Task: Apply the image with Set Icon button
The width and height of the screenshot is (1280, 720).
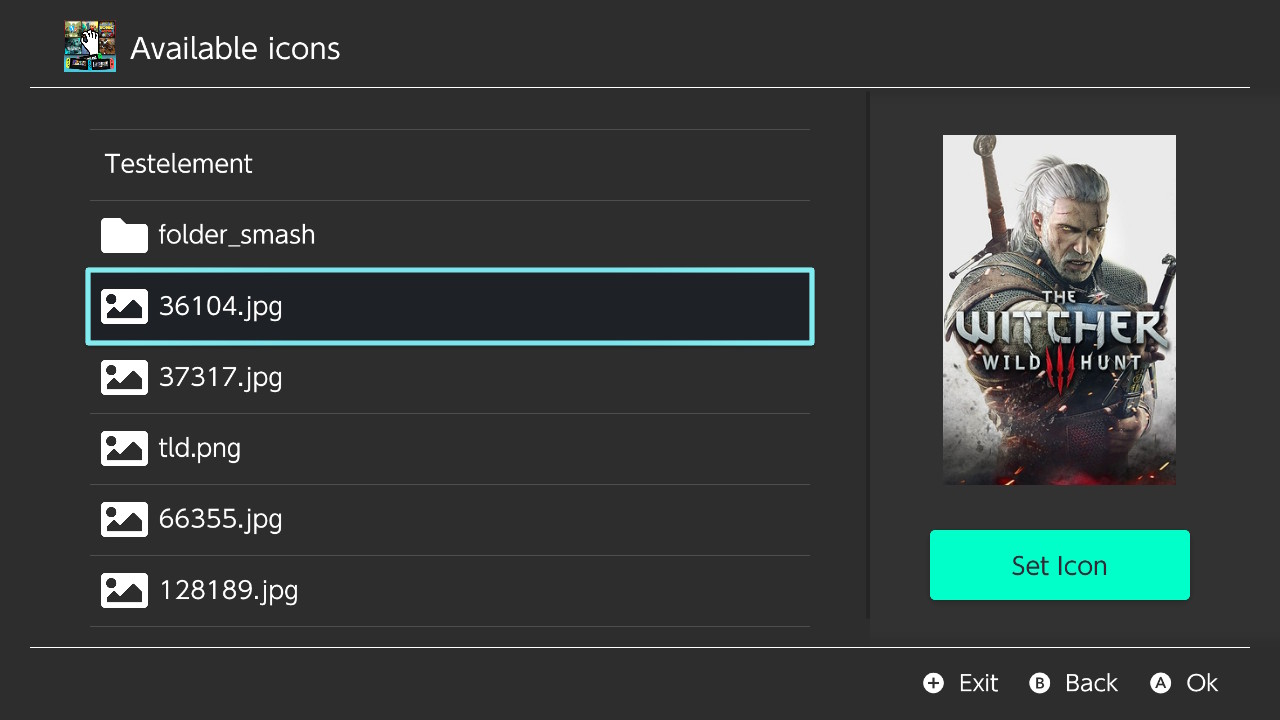Action: 1060,565
